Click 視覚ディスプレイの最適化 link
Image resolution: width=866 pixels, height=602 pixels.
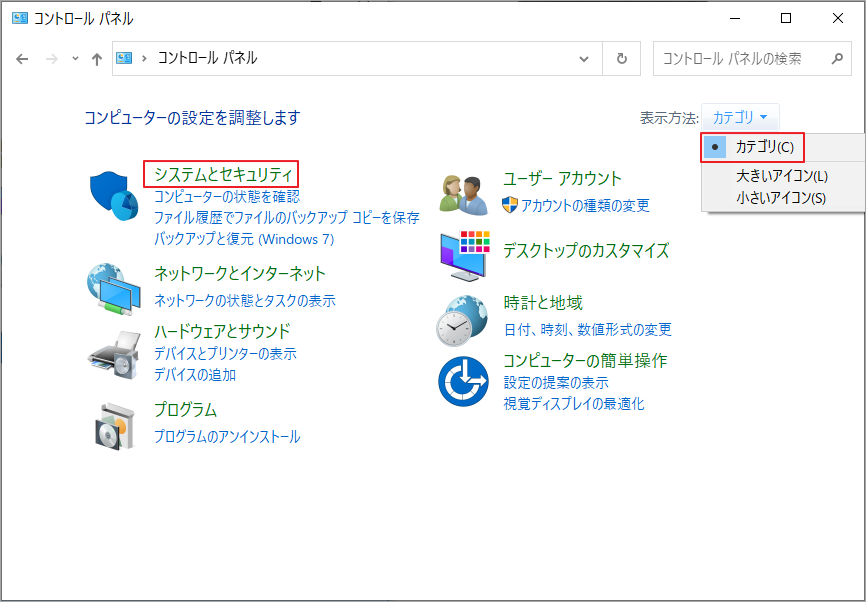point(574,404)
